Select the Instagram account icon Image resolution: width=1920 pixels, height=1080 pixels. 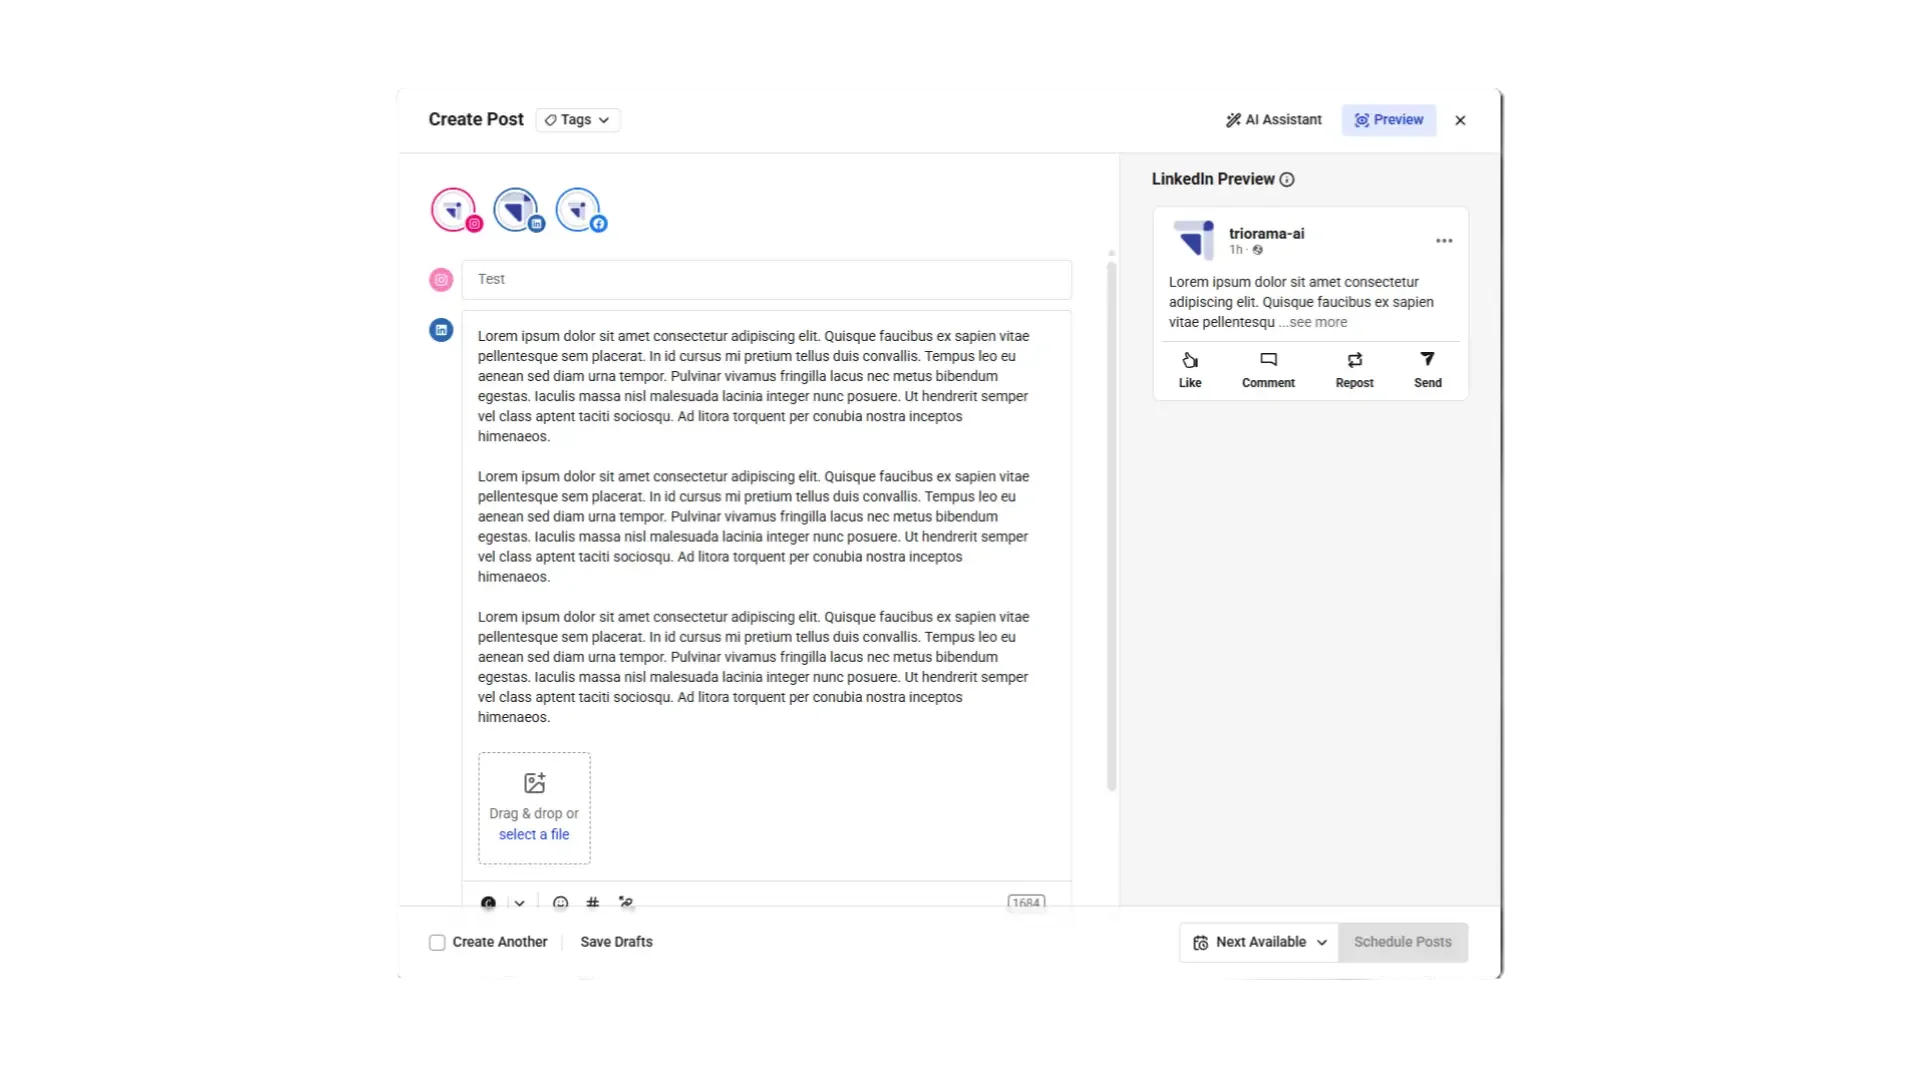pos(455,209)
